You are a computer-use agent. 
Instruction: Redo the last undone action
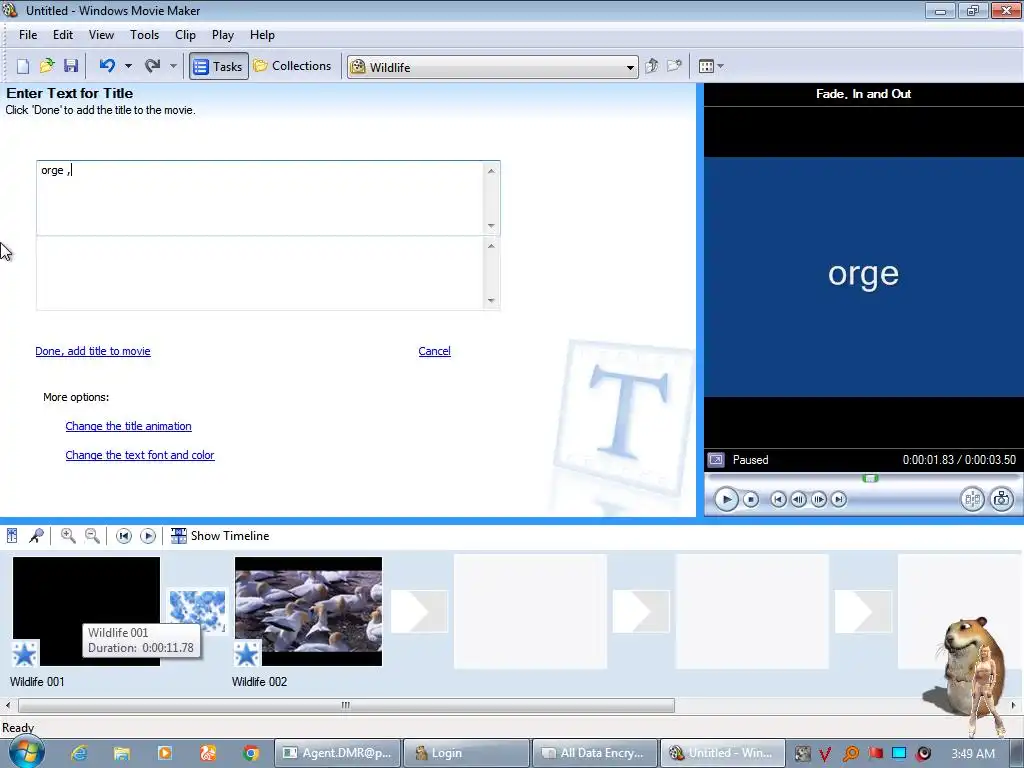pos(152,66)
